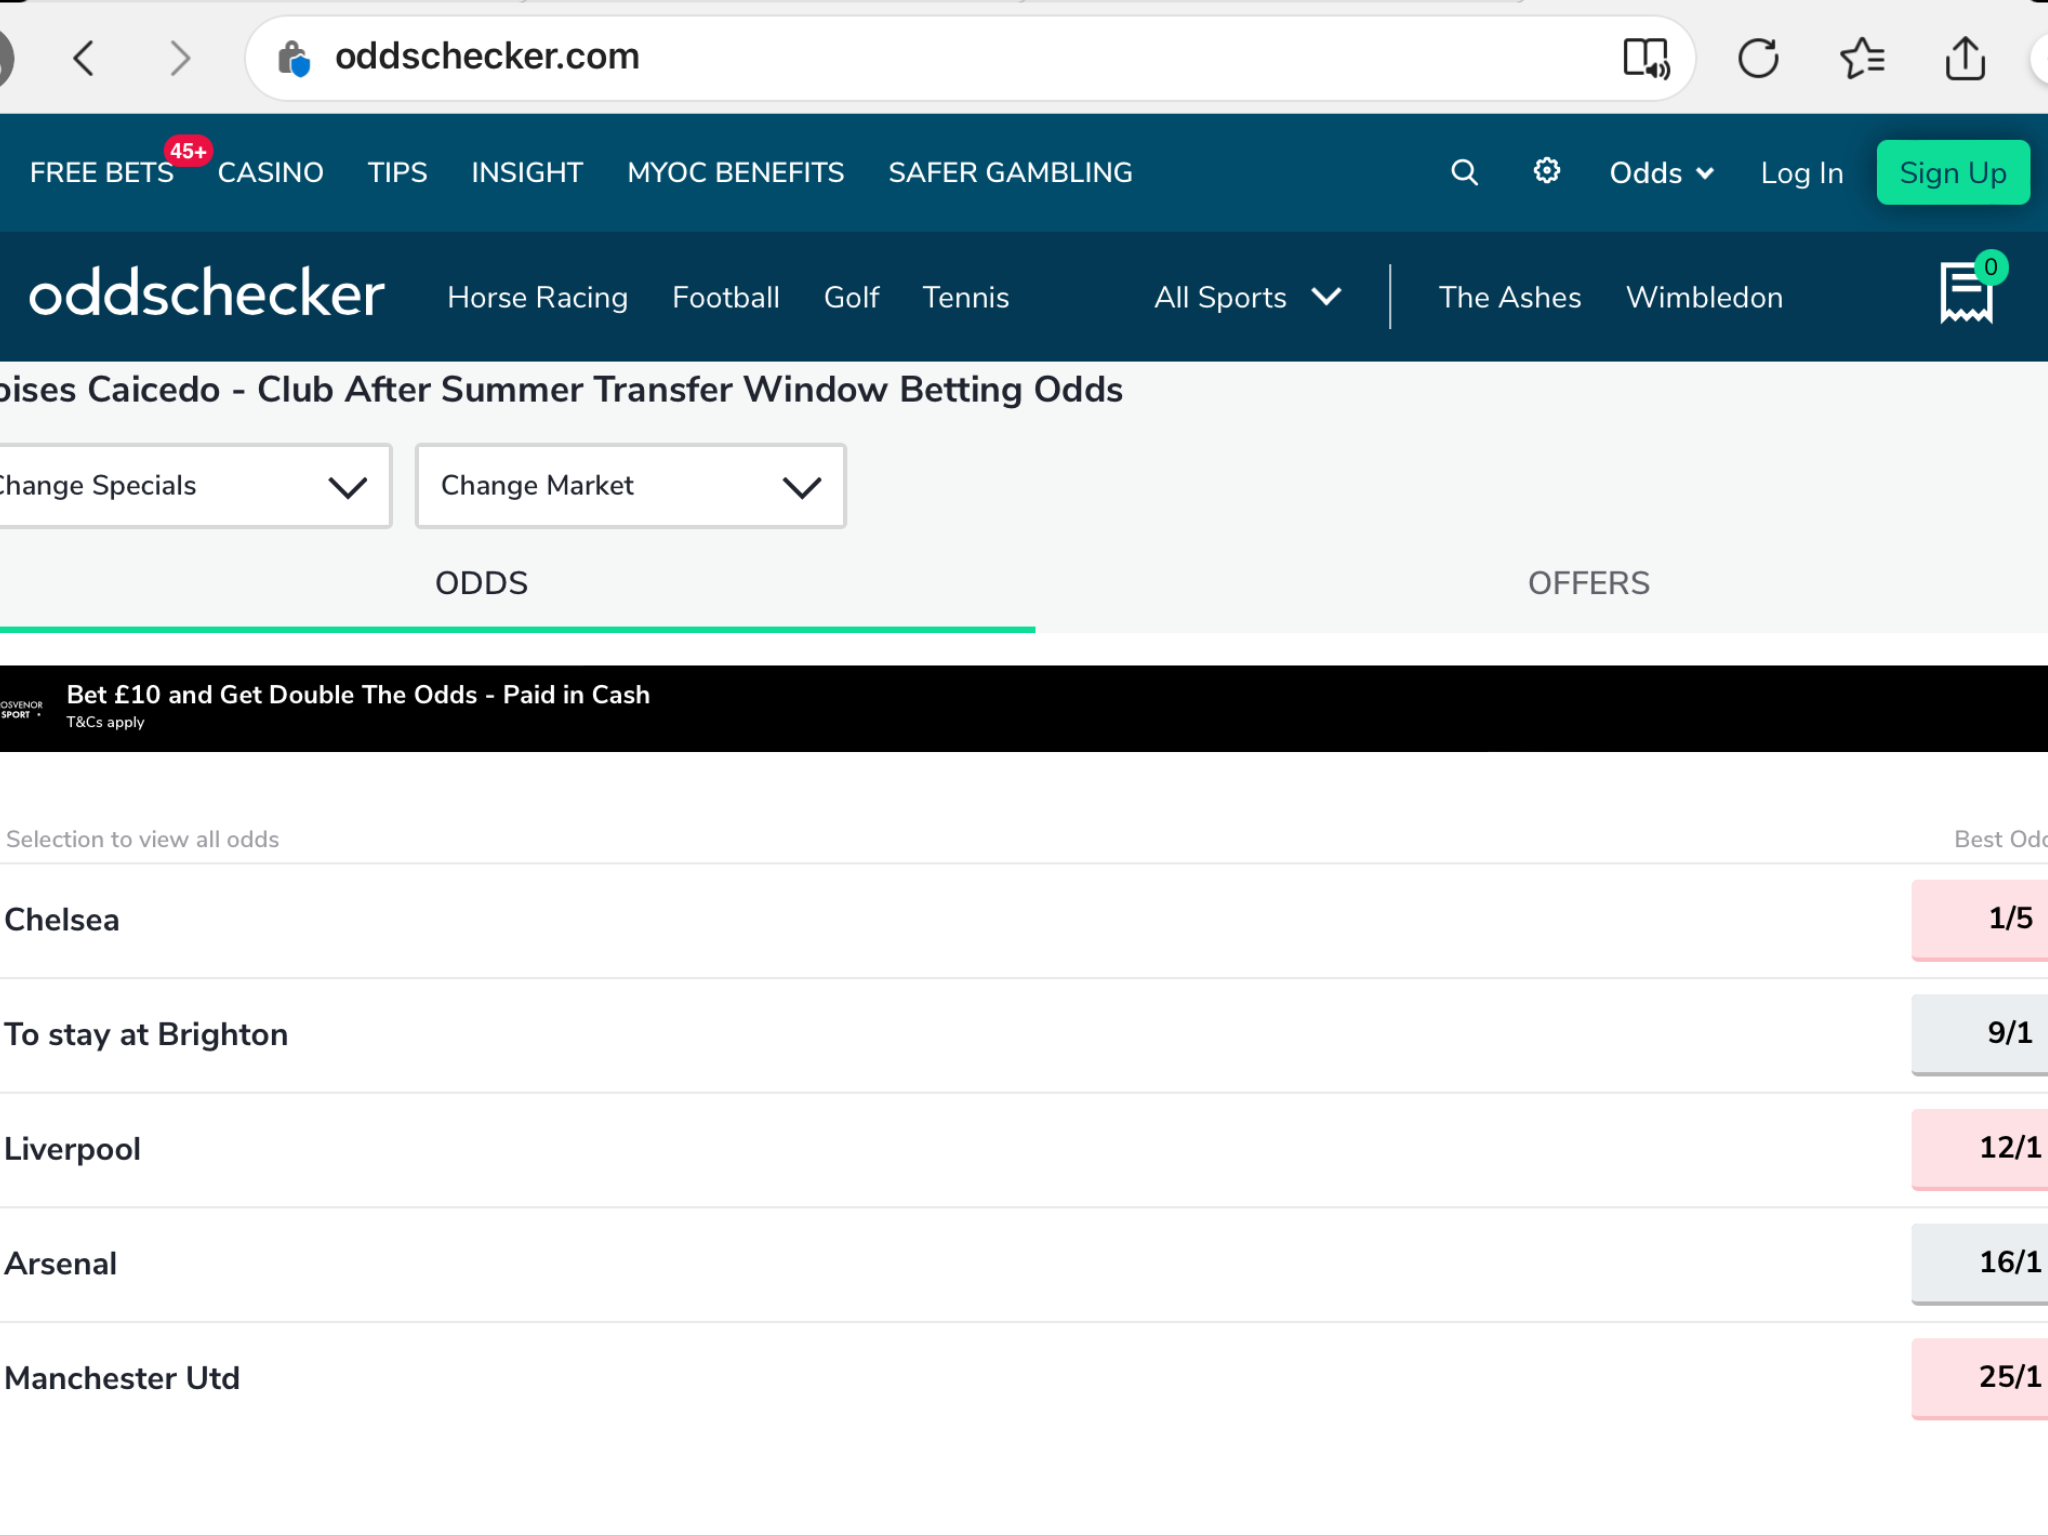Click Log In link
2048x1536 pixels.
point(1801,173)
